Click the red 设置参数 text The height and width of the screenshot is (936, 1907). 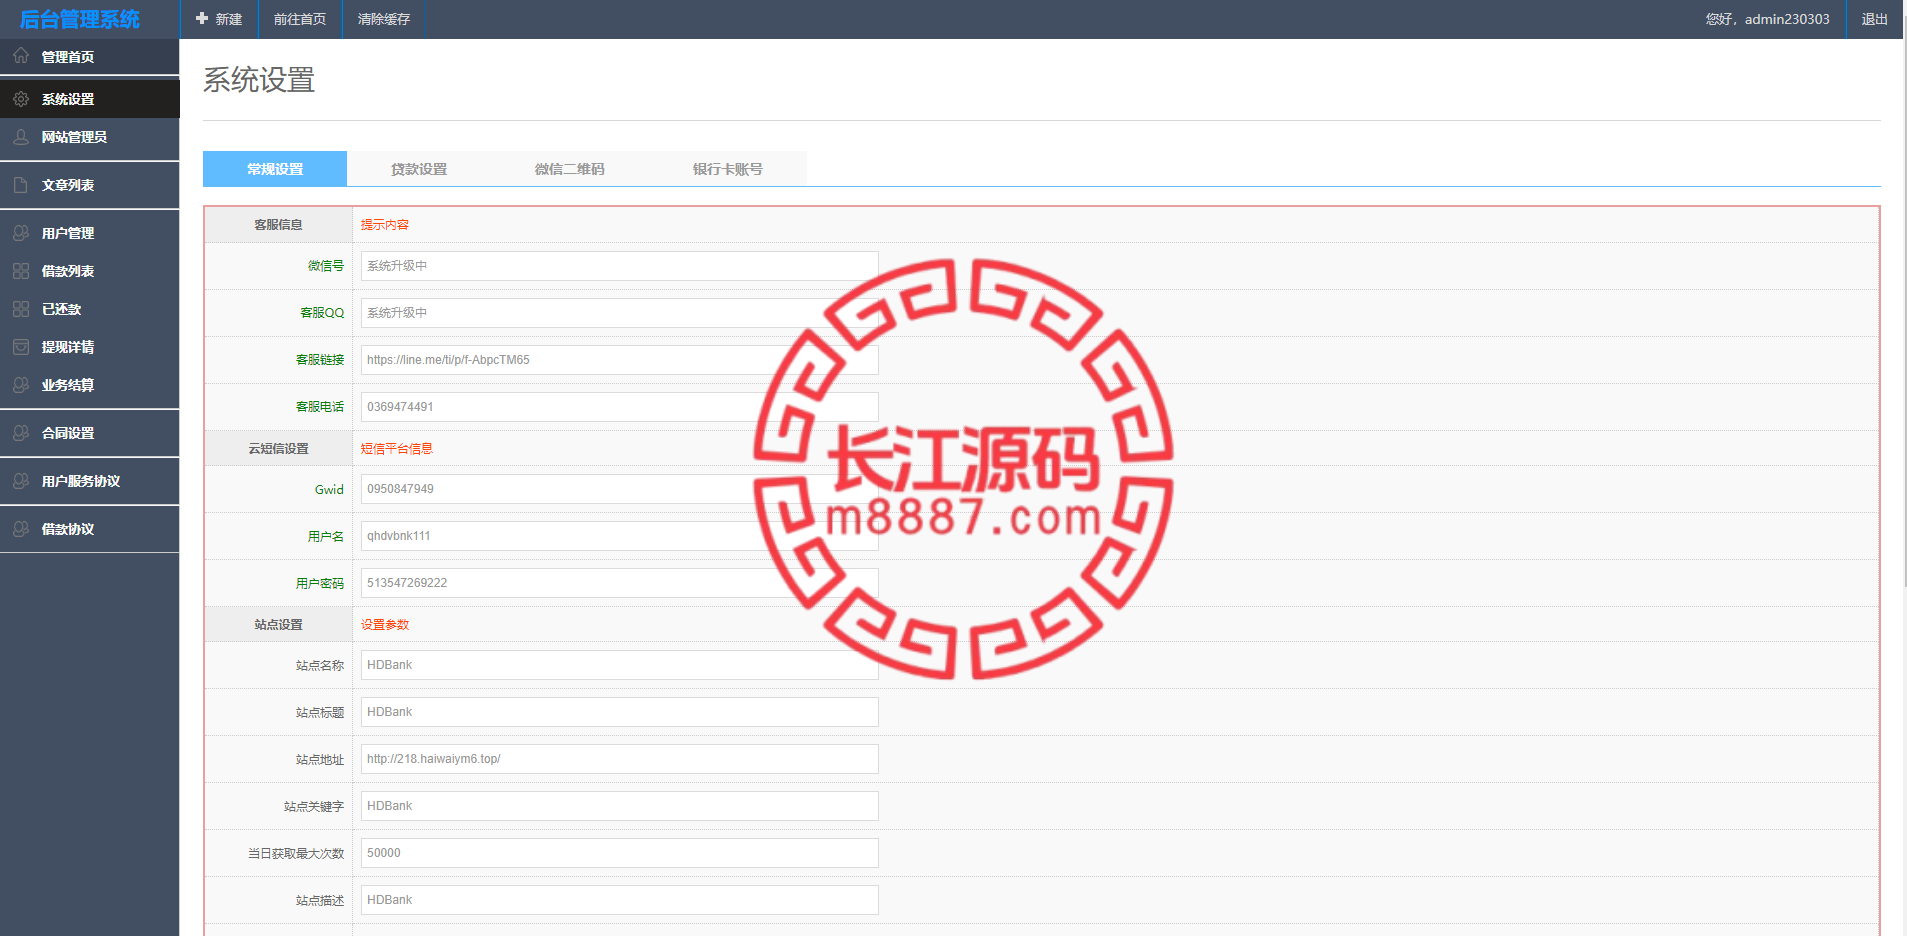point(385,625)
